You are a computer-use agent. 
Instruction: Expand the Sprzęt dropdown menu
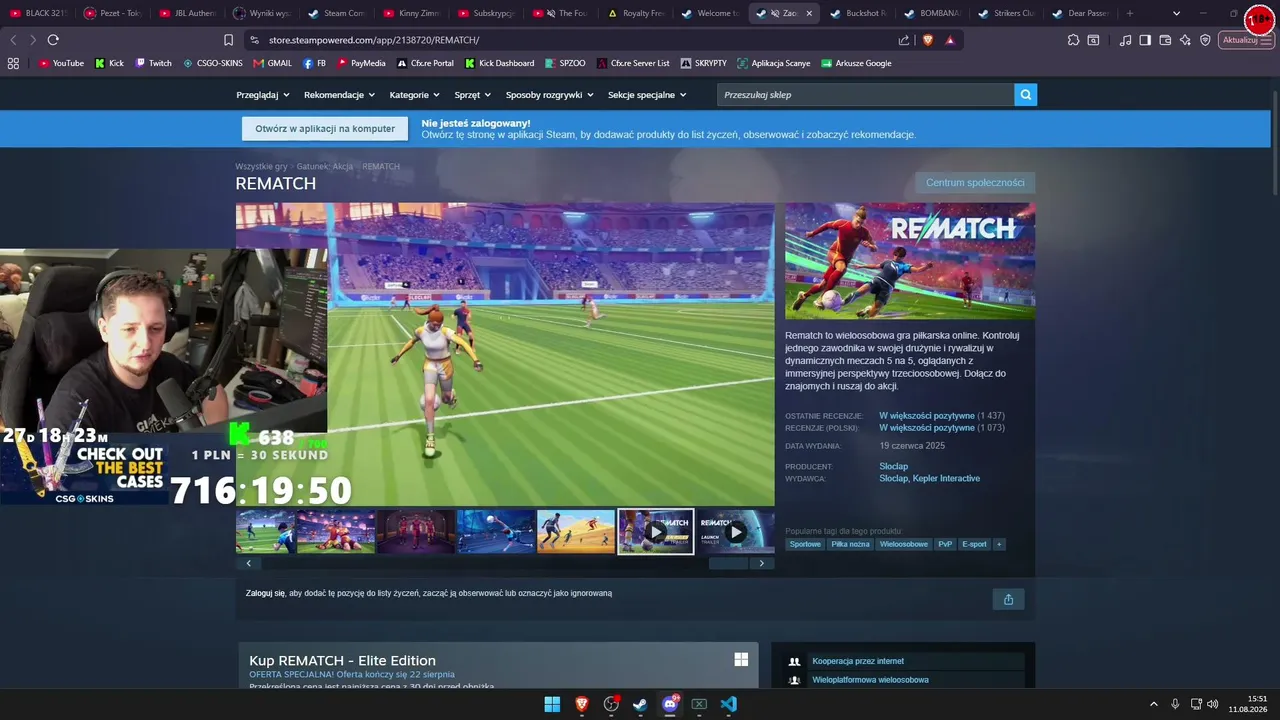click(473, 95)
